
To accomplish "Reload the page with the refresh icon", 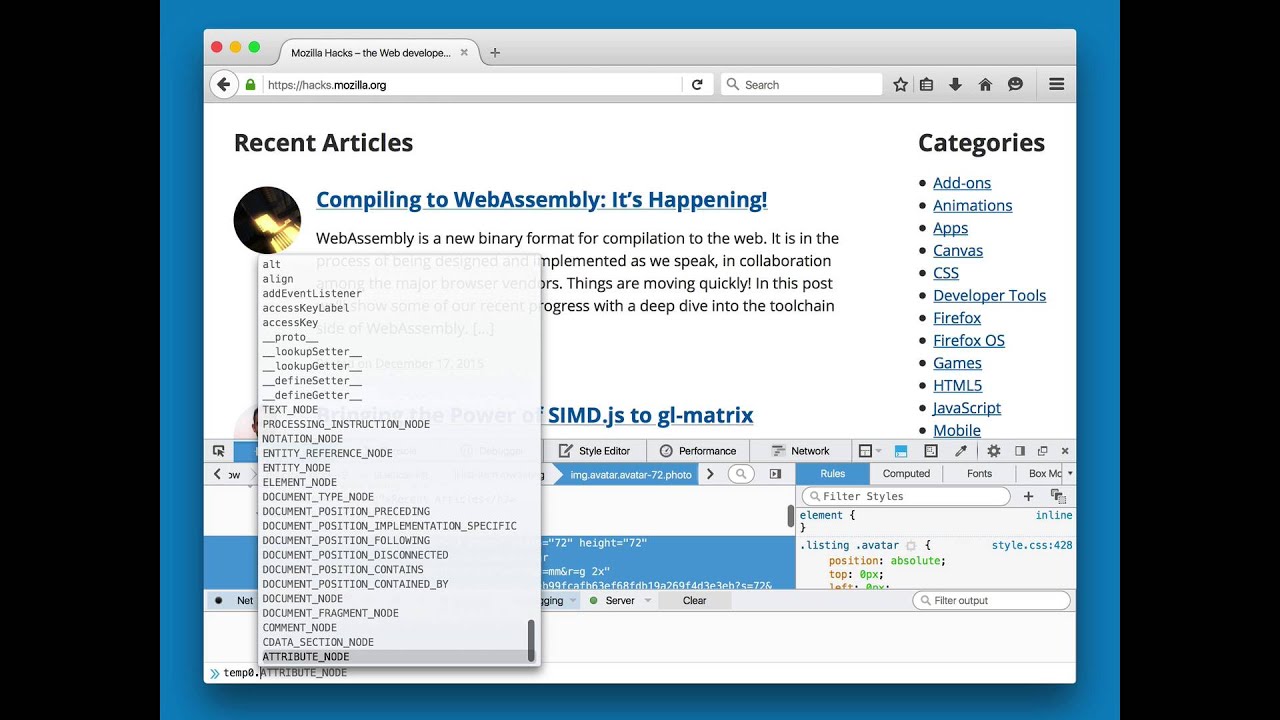I will click(697, 85).
